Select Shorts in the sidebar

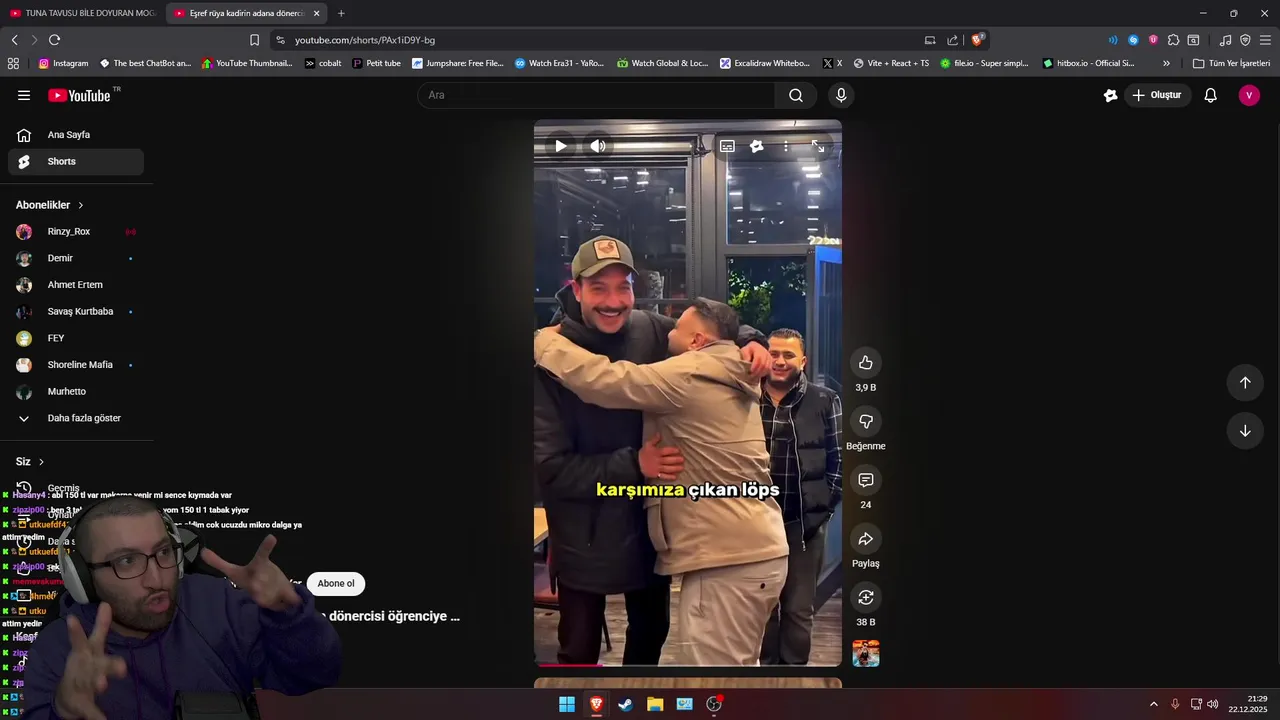(x=76, y=161)
